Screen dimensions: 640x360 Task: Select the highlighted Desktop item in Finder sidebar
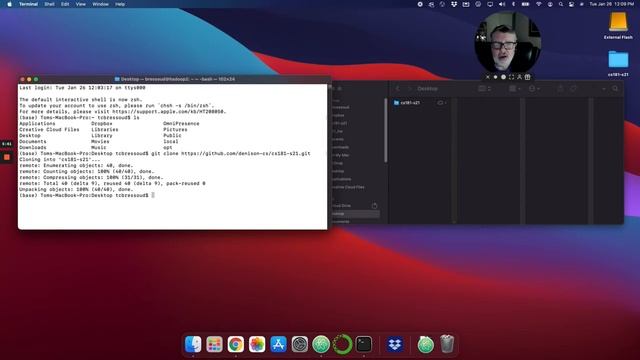click(355, 213)
